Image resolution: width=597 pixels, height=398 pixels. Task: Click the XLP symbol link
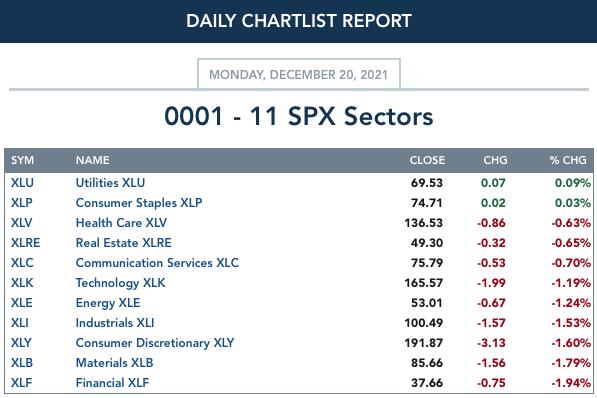[21, 203]
